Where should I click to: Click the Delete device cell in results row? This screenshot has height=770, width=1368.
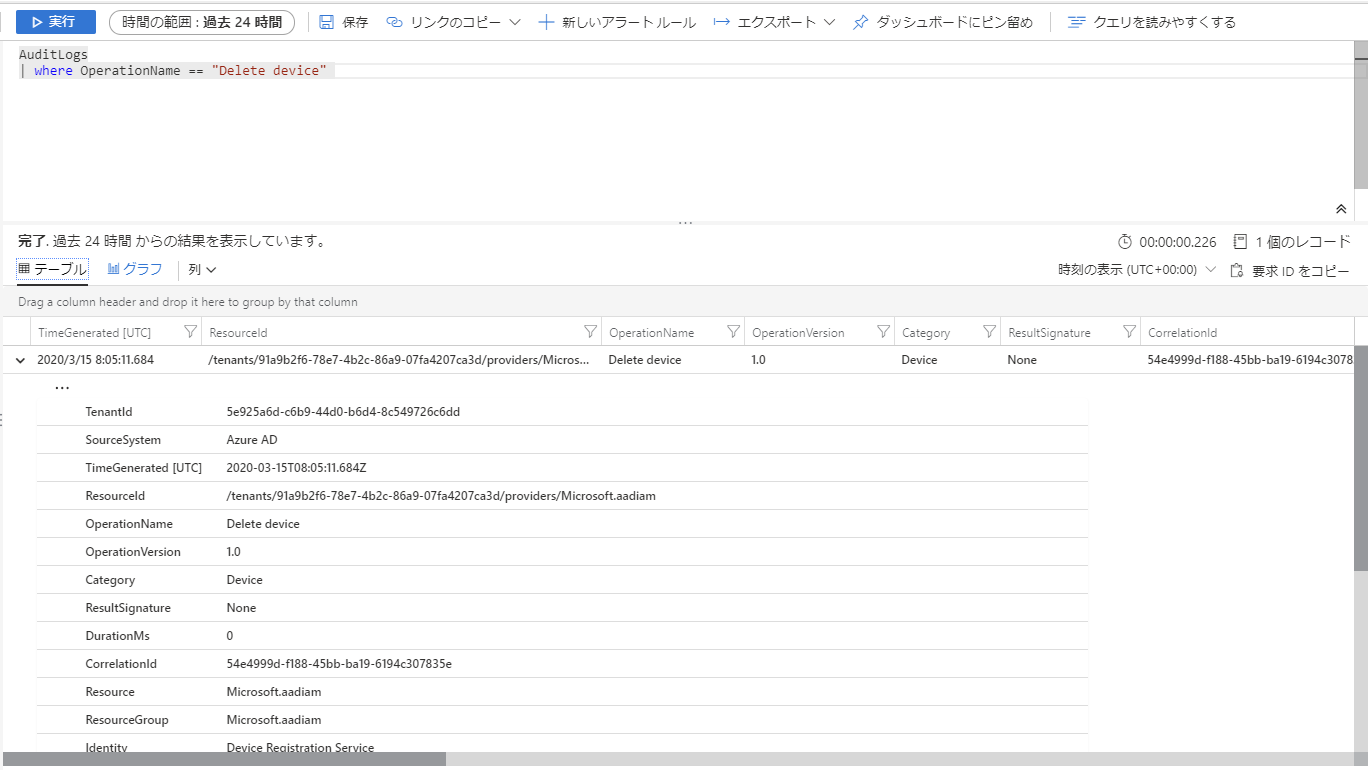pyautogui.click(x=645, y=360)
